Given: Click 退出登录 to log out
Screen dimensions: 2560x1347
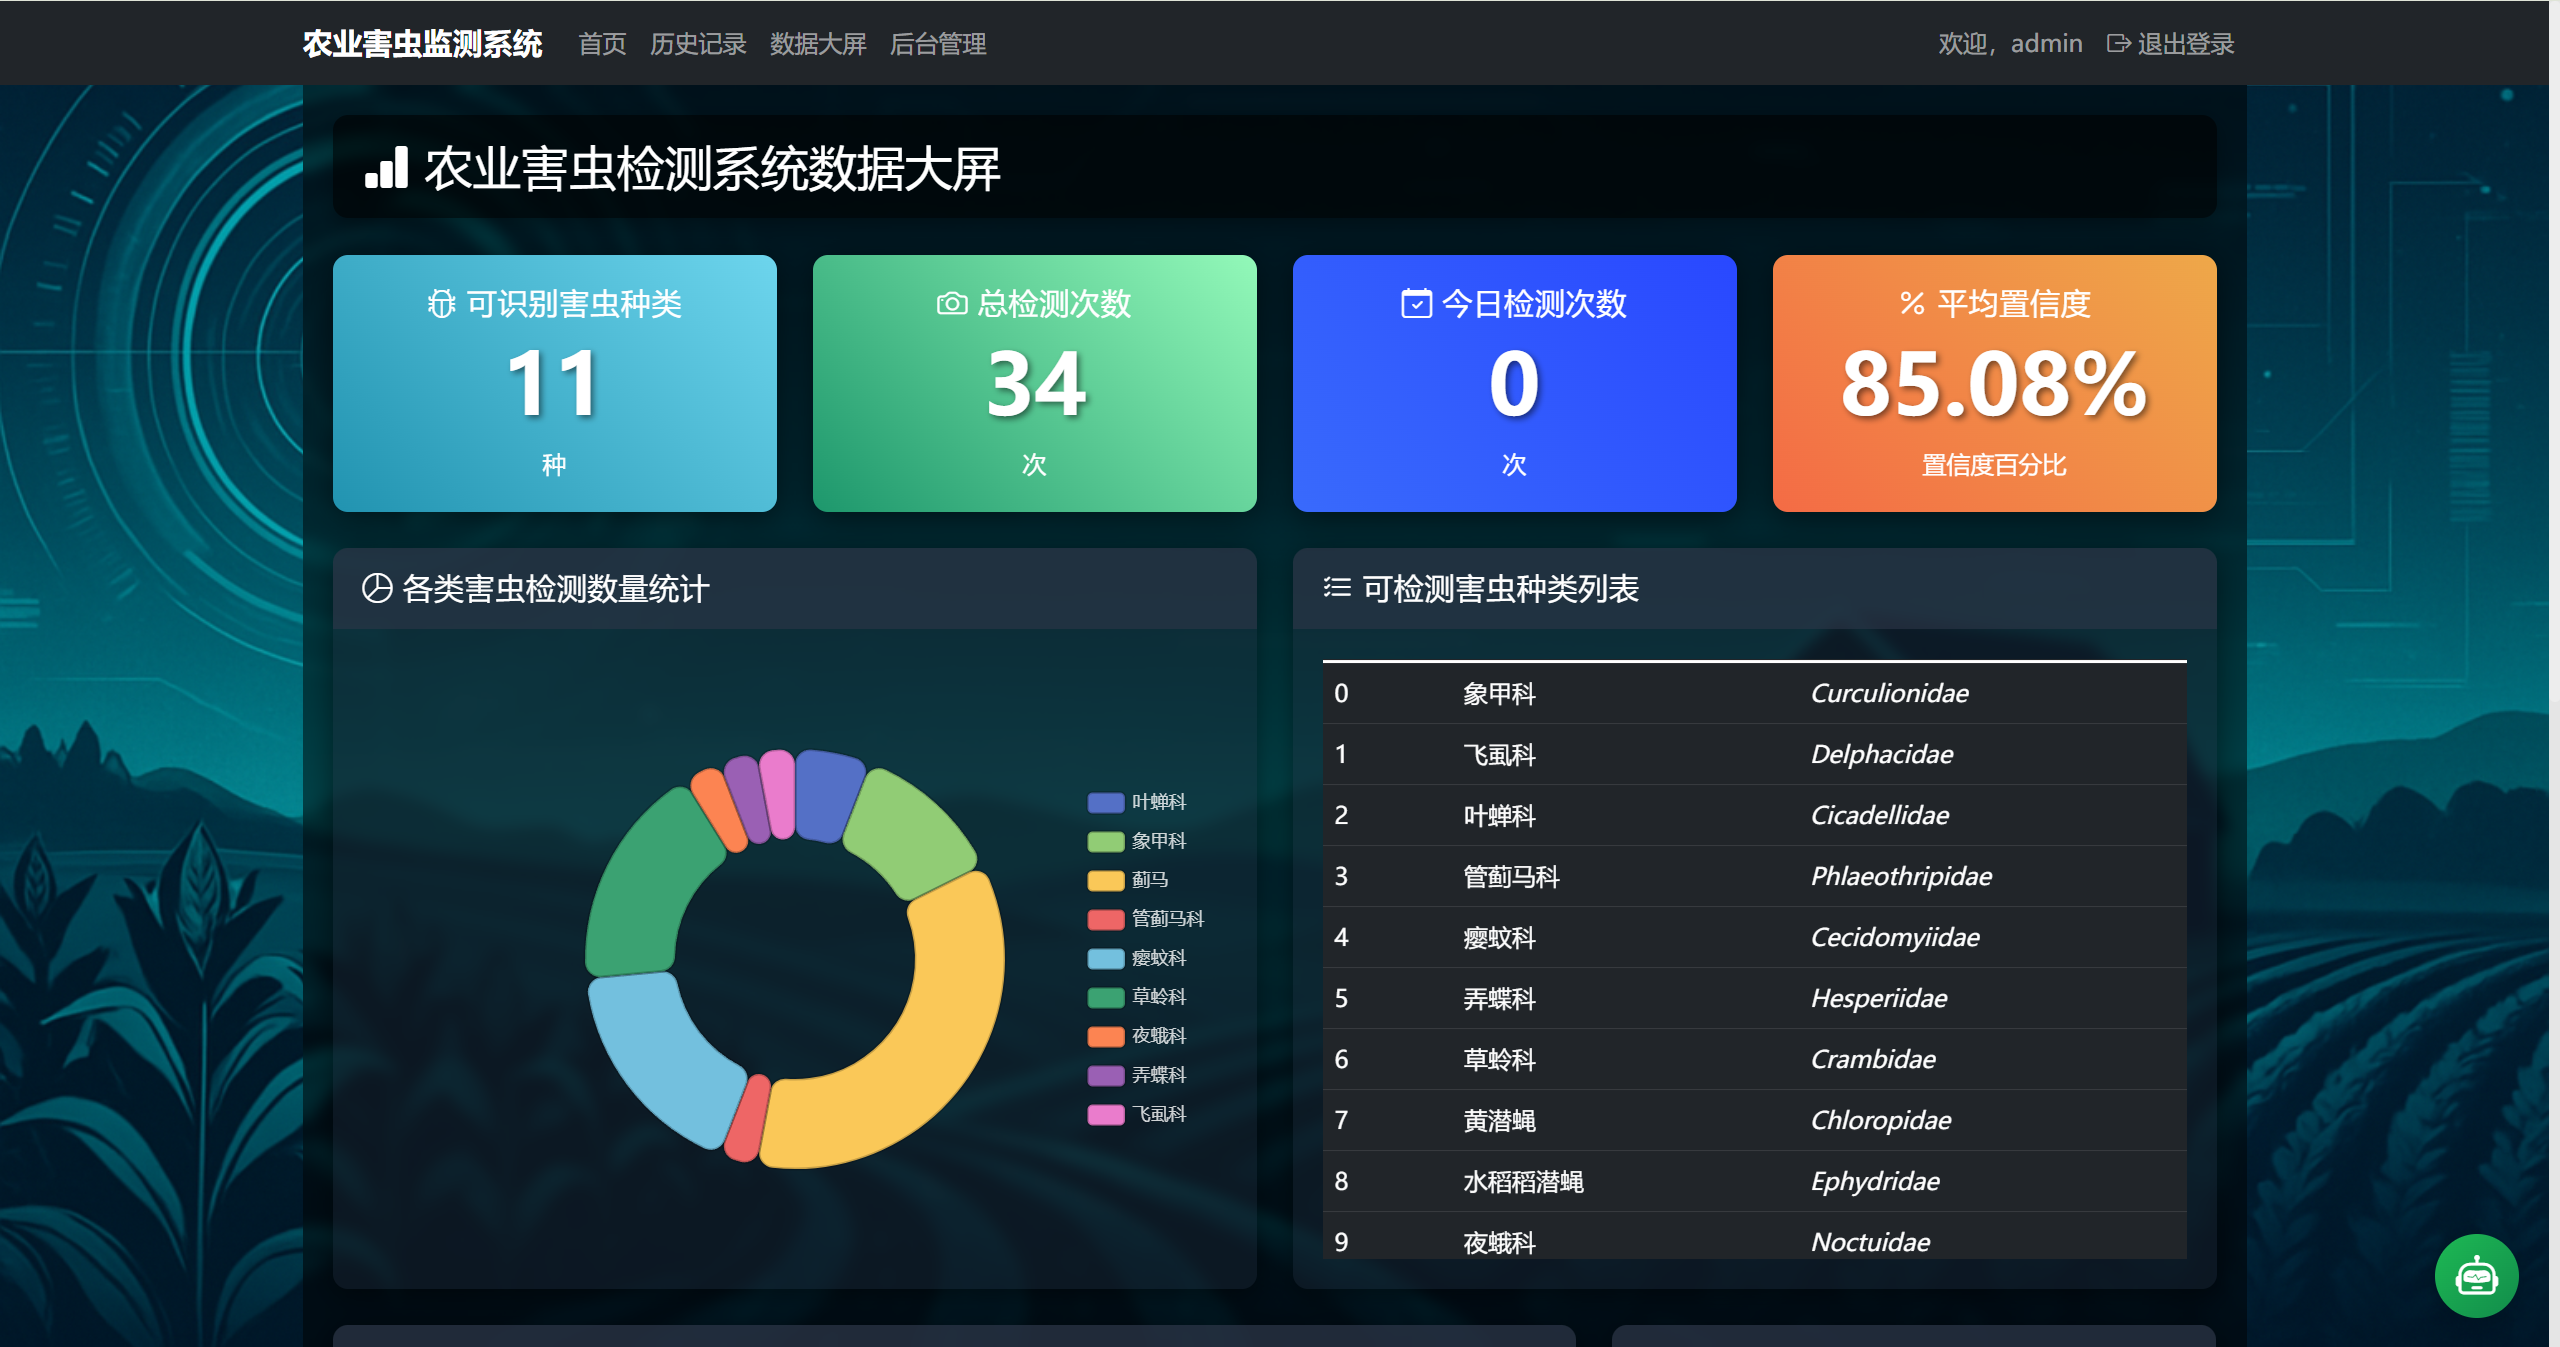Looking at the screenshot, I should (x=2185, y=44).
